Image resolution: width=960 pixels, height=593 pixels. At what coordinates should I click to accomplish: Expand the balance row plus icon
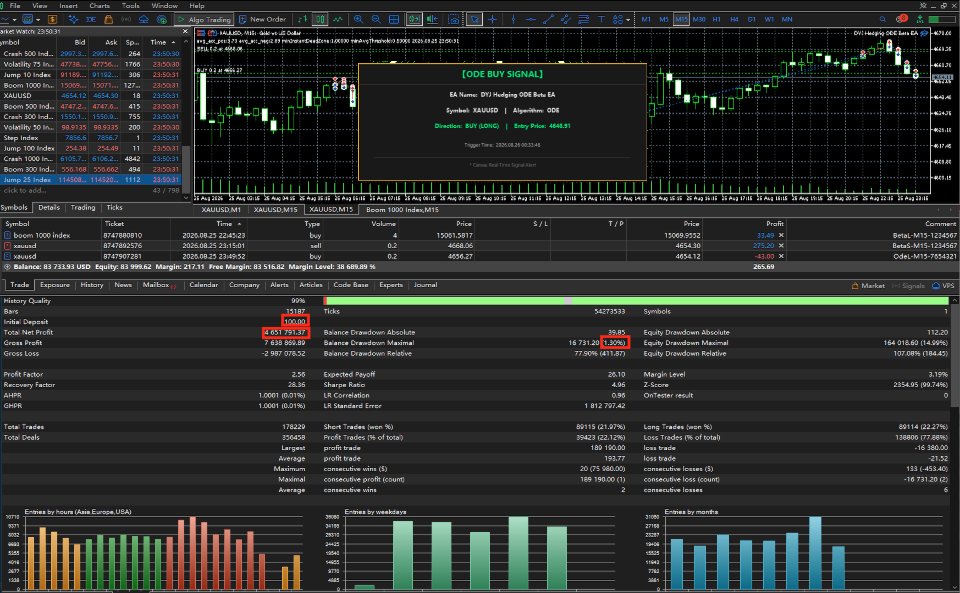pos(7,267)
